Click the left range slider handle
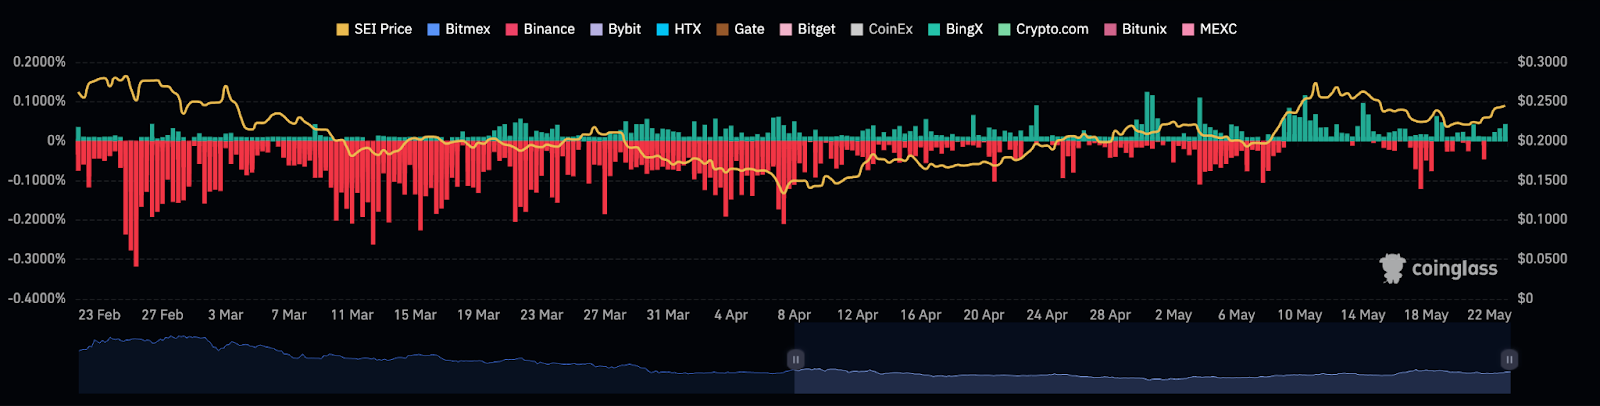The width and height of the screenshot is (1600, 406). 796,359
